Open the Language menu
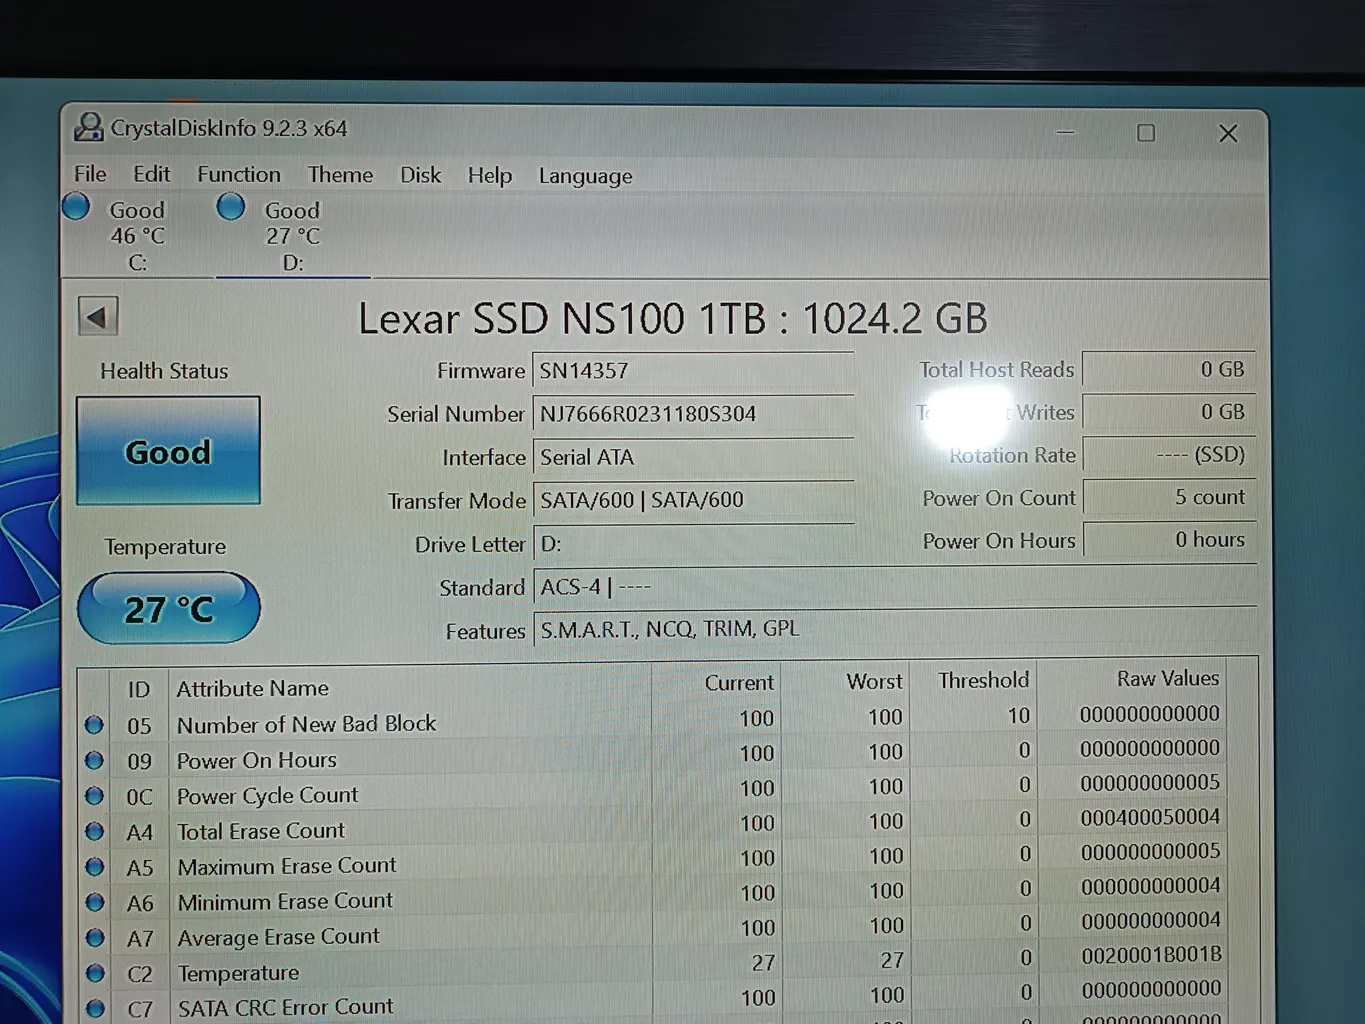Image resolution: width=1365 pixels, height=1024 pixels. 586,177
